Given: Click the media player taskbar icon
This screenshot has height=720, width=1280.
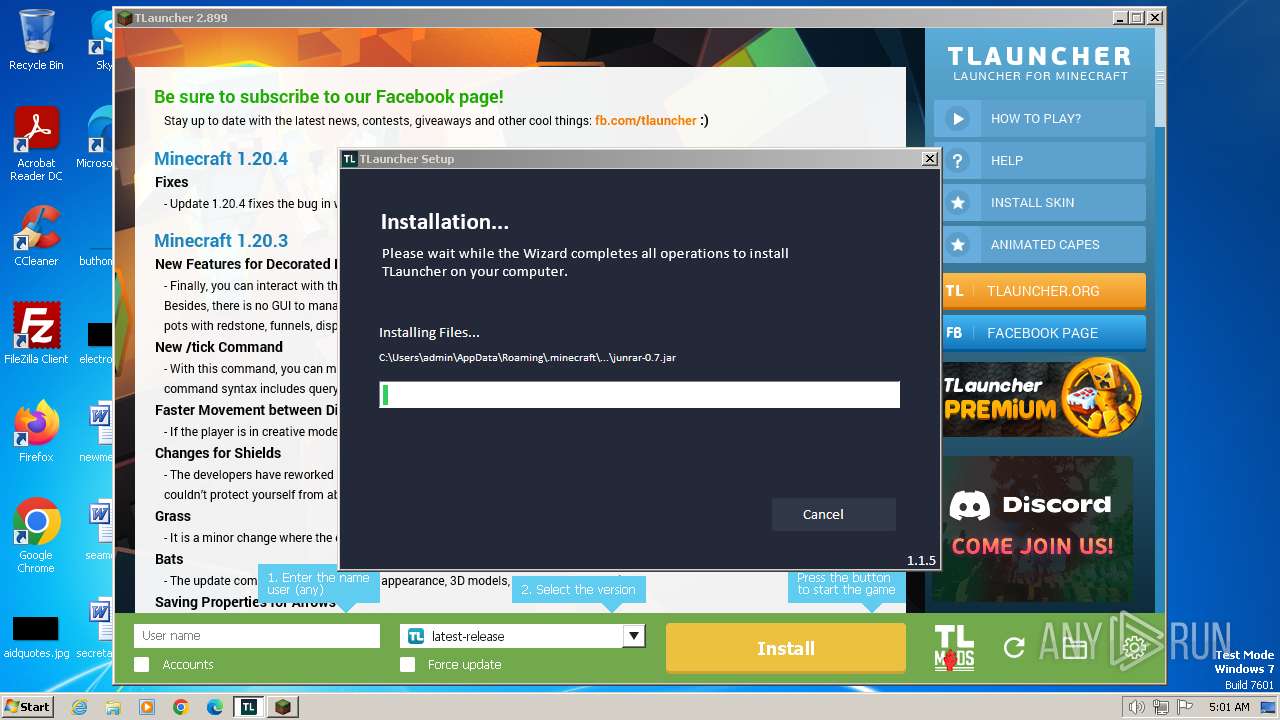Looking at the screenshot, I should click(147, 707).
